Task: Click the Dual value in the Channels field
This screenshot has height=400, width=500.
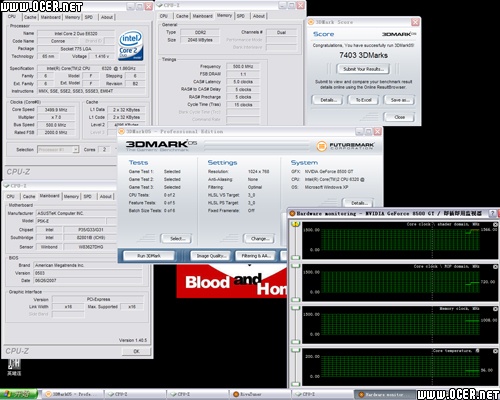Action: coord(281,32)
